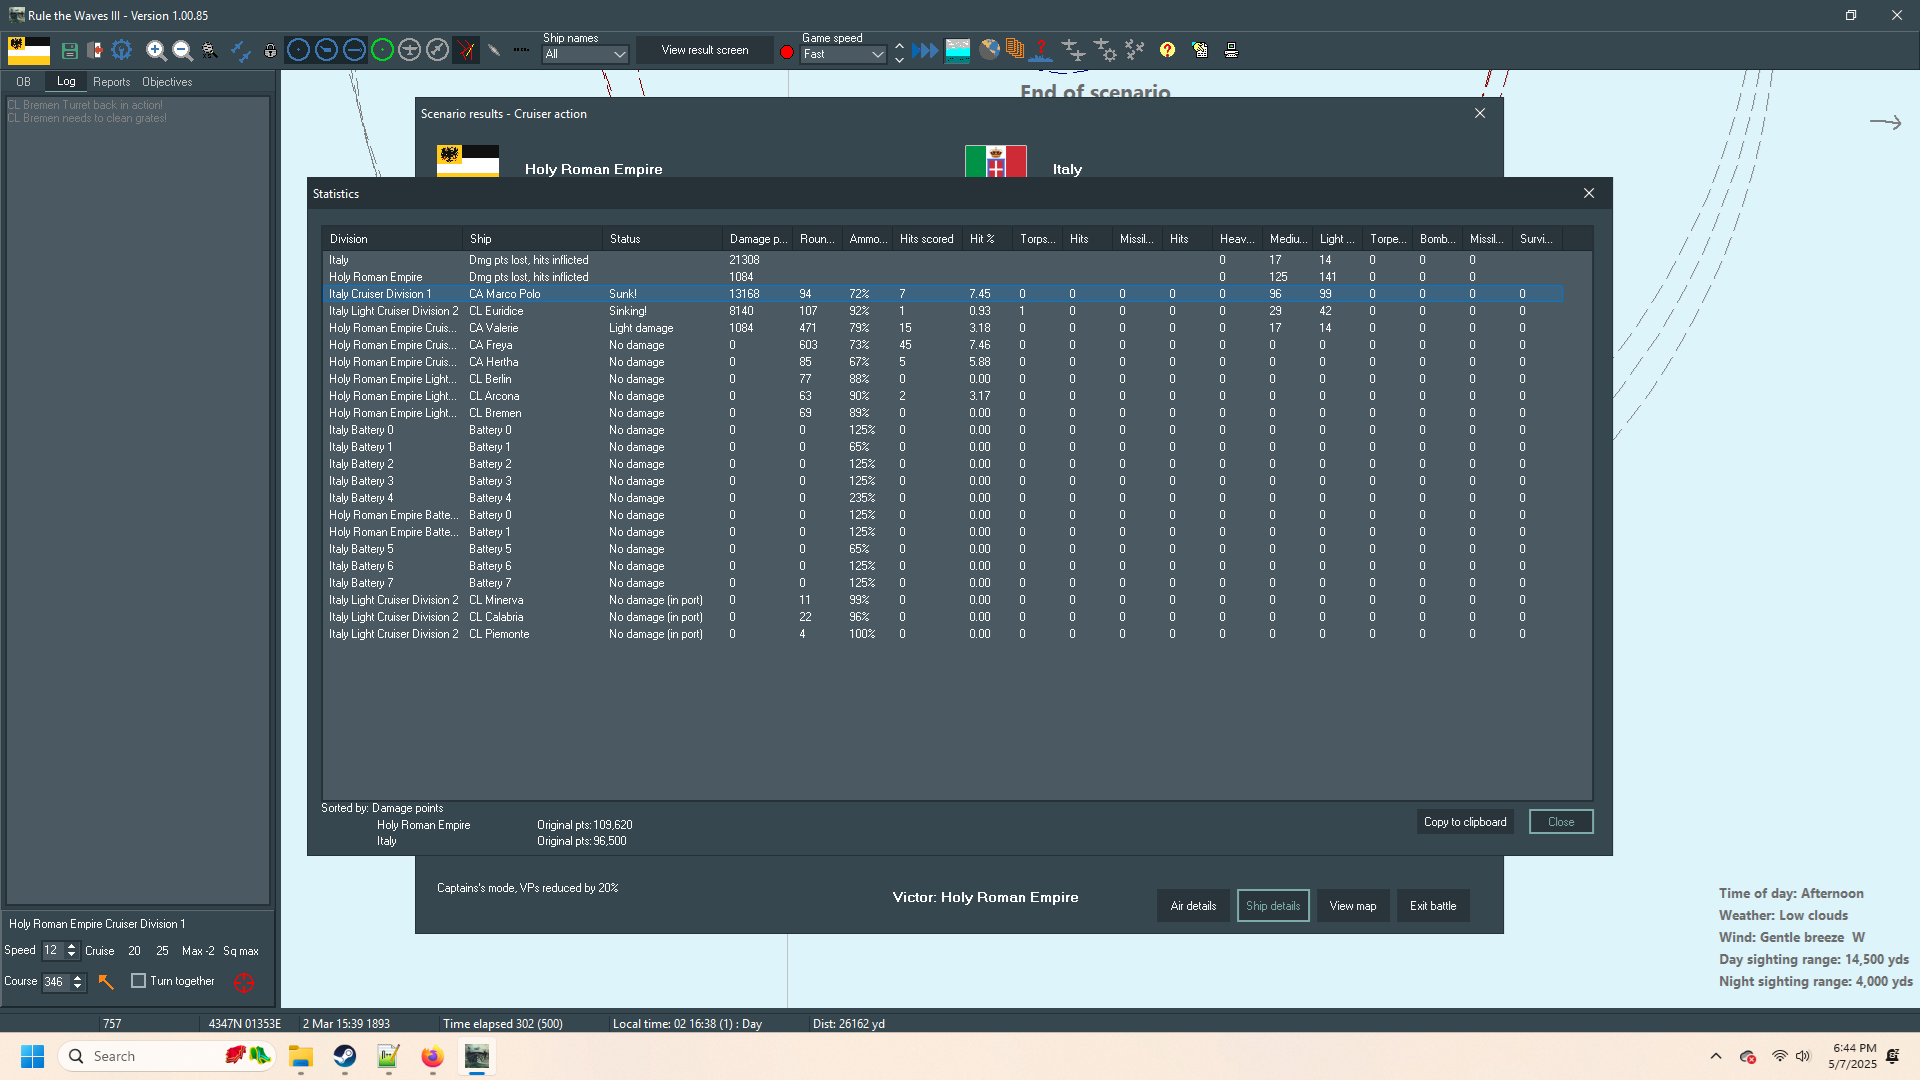Toggle the blue circle gun-range overlay

[326, 50]
